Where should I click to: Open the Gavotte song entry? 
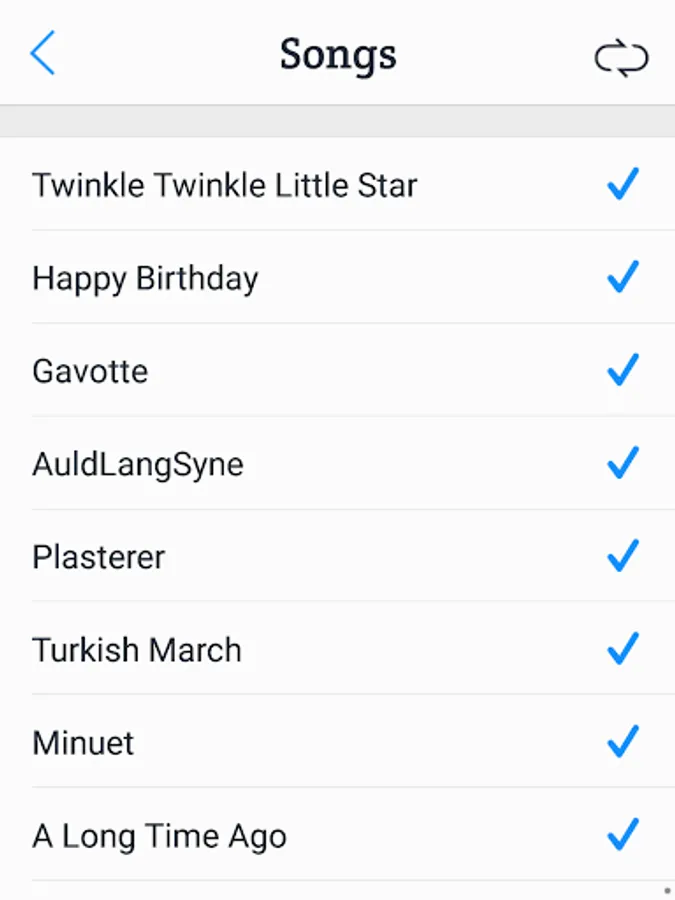(x=90, y=371)
